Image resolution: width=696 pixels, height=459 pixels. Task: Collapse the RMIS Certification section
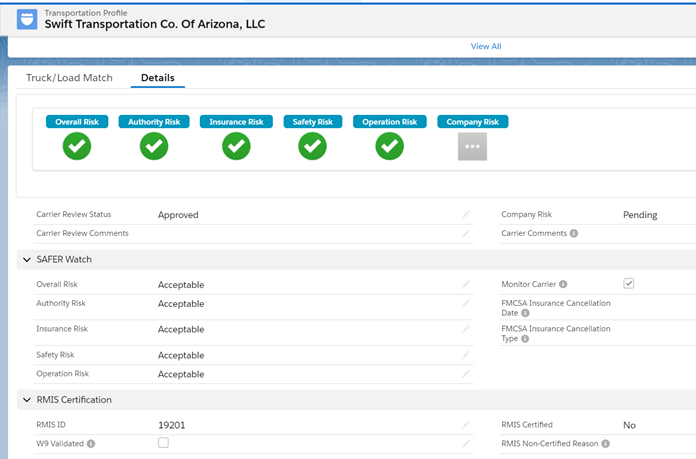click(x=27, y=400)
